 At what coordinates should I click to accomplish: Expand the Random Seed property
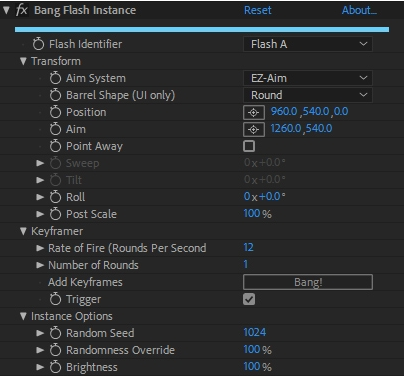coord(40,333)
